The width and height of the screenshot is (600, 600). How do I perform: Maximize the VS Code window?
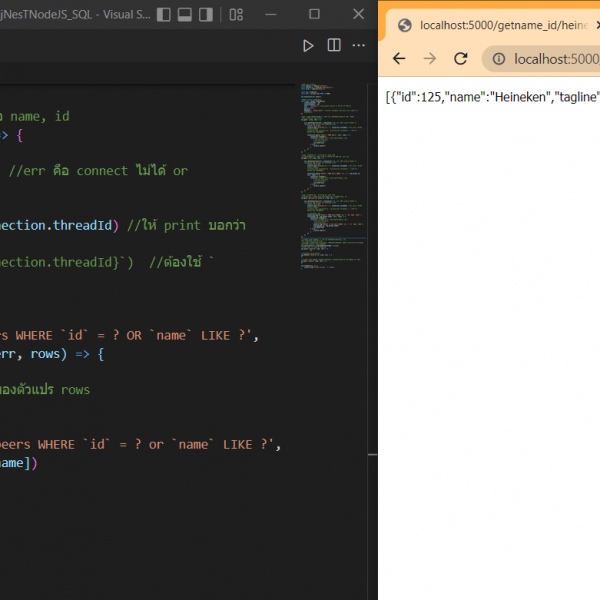[314, 15]
